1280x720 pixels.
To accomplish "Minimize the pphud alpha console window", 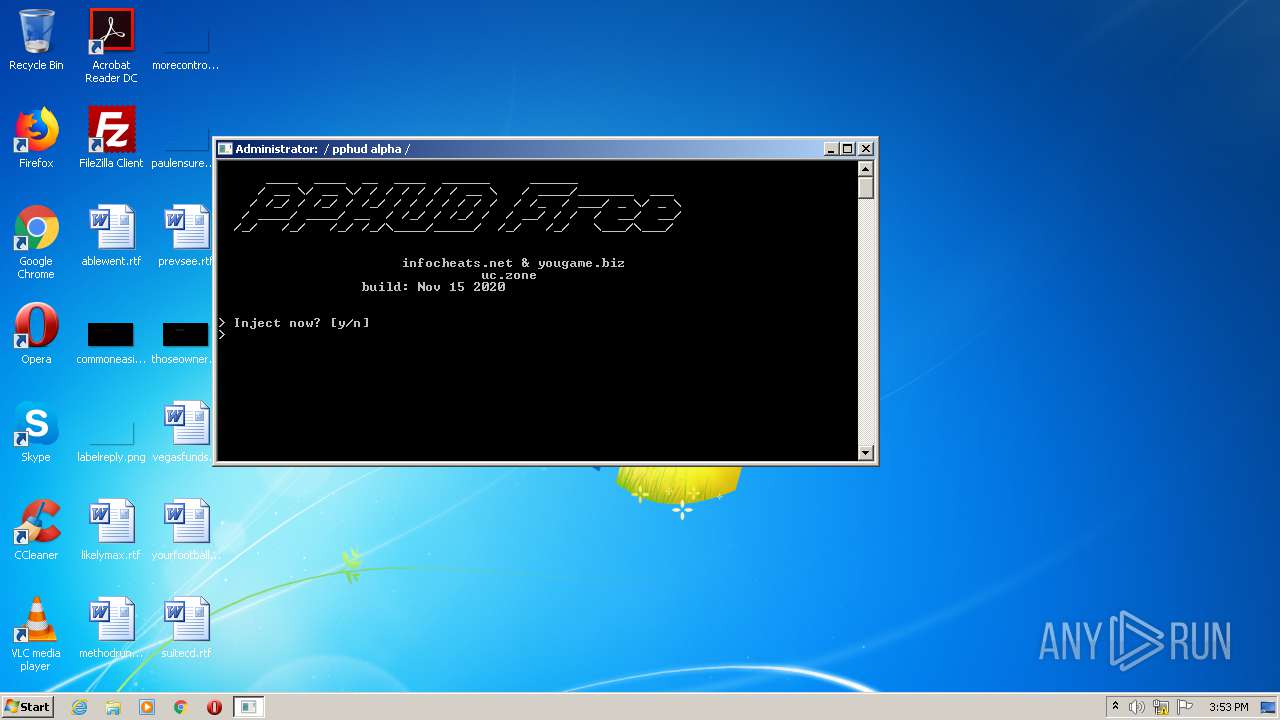I will pyautogui.click(x=831, y=149).
